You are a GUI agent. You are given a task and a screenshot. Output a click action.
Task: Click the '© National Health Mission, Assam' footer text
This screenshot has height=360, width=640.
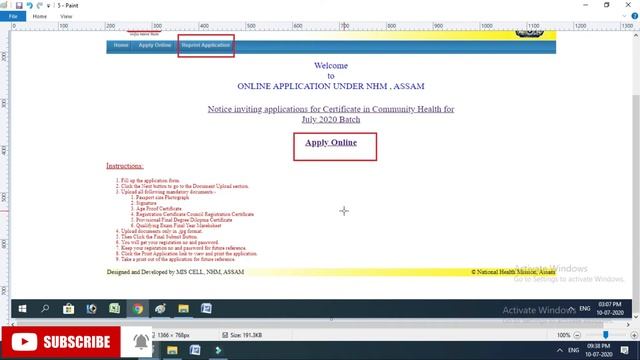click(x=513, y=272)
